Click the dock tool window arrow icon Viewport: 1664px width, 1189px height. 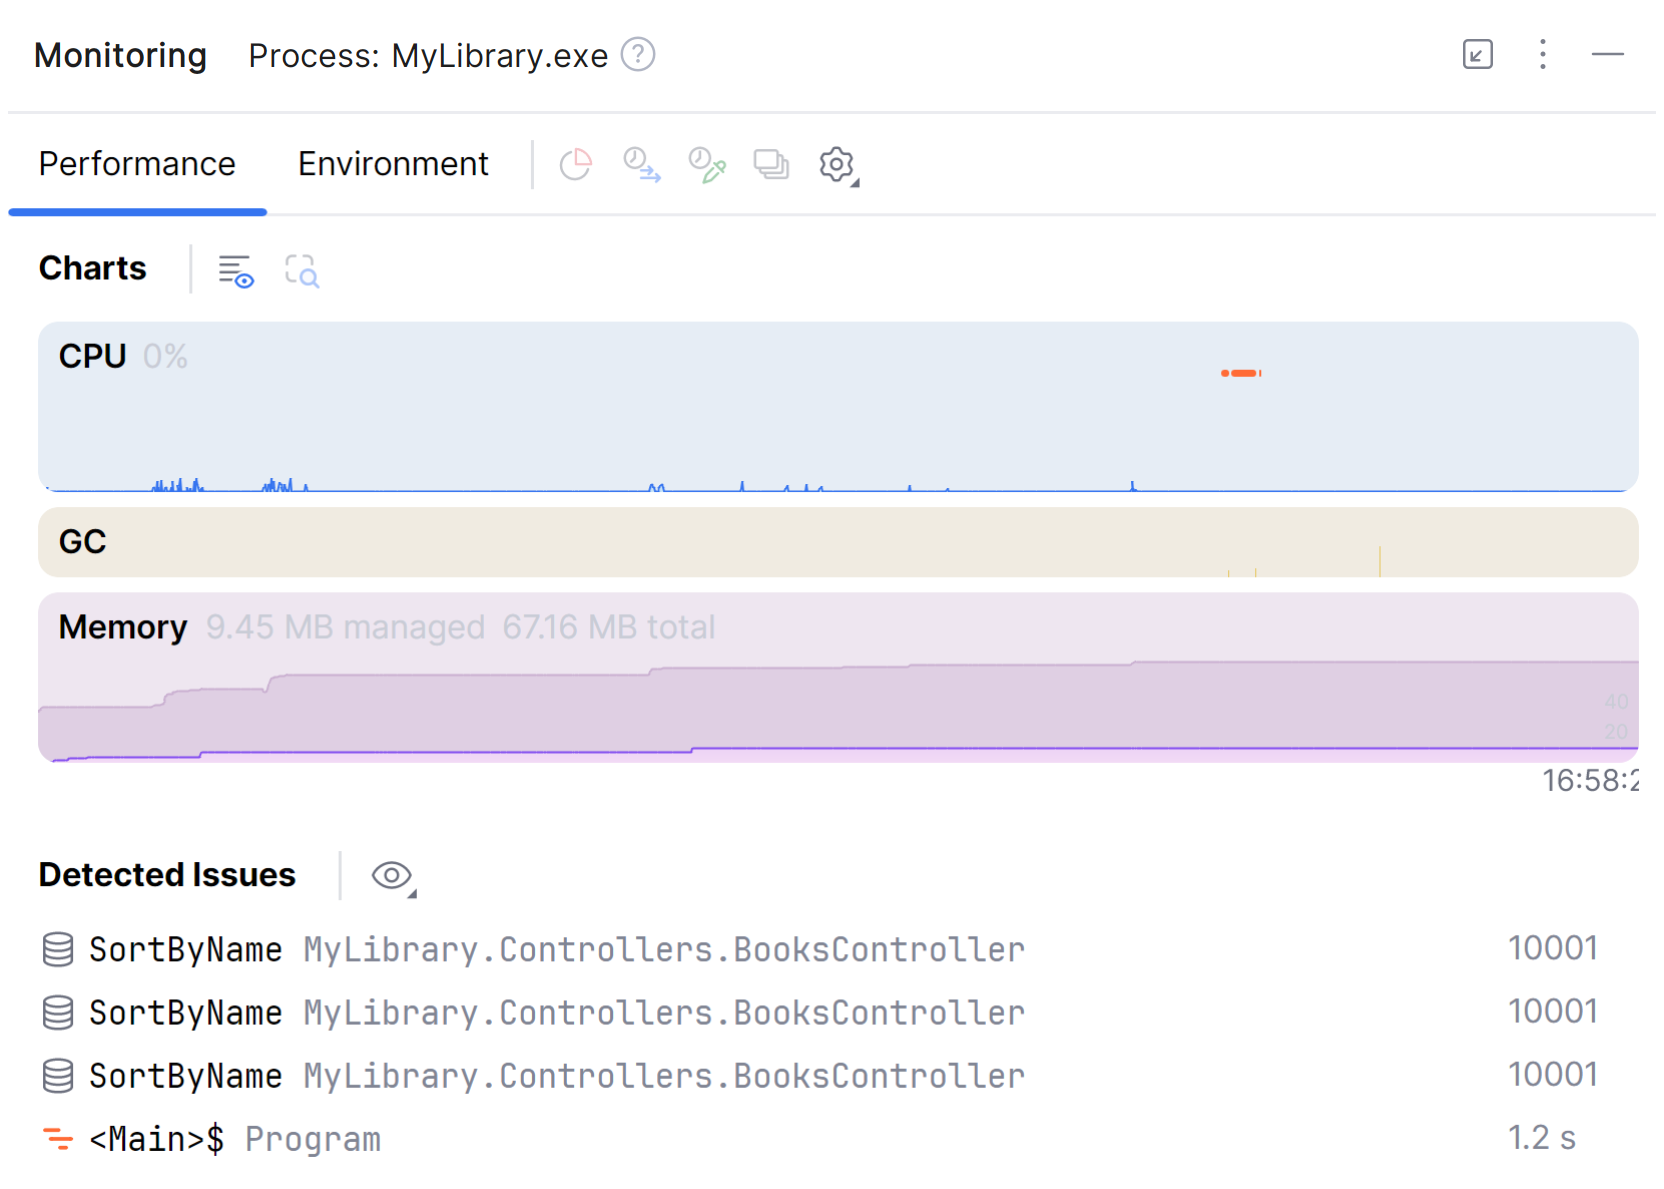1477,55
